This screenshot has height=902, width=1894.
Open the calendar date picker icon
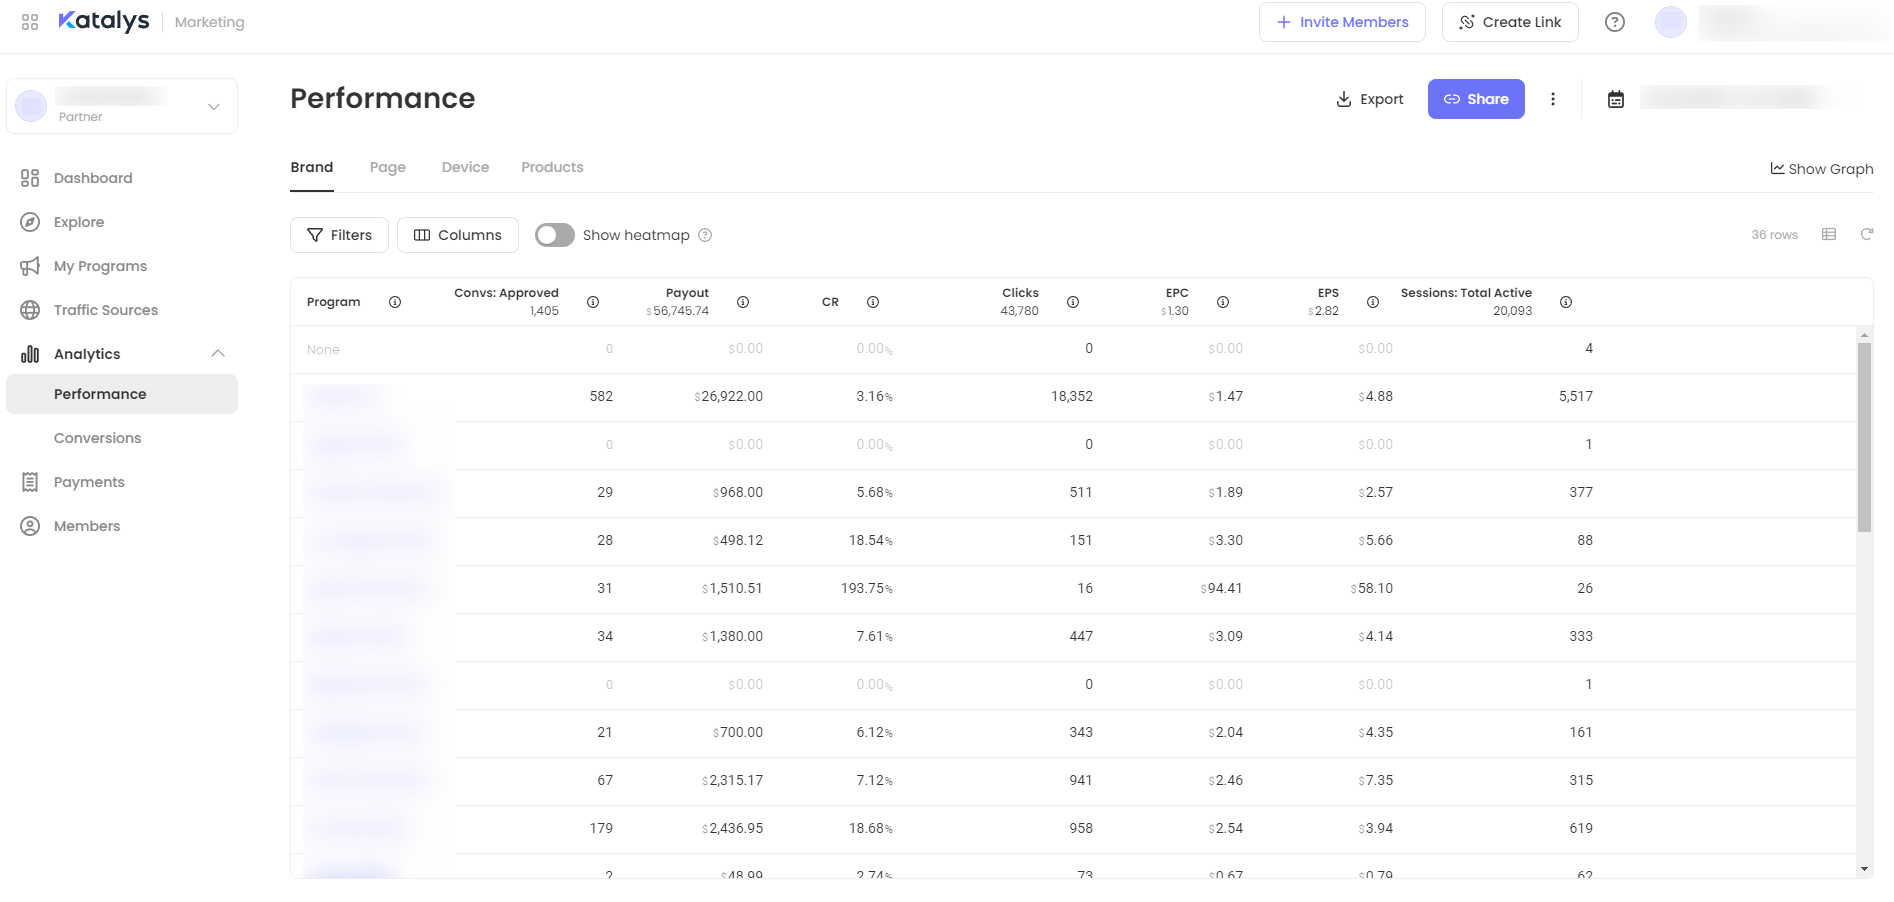point(1615,99)
